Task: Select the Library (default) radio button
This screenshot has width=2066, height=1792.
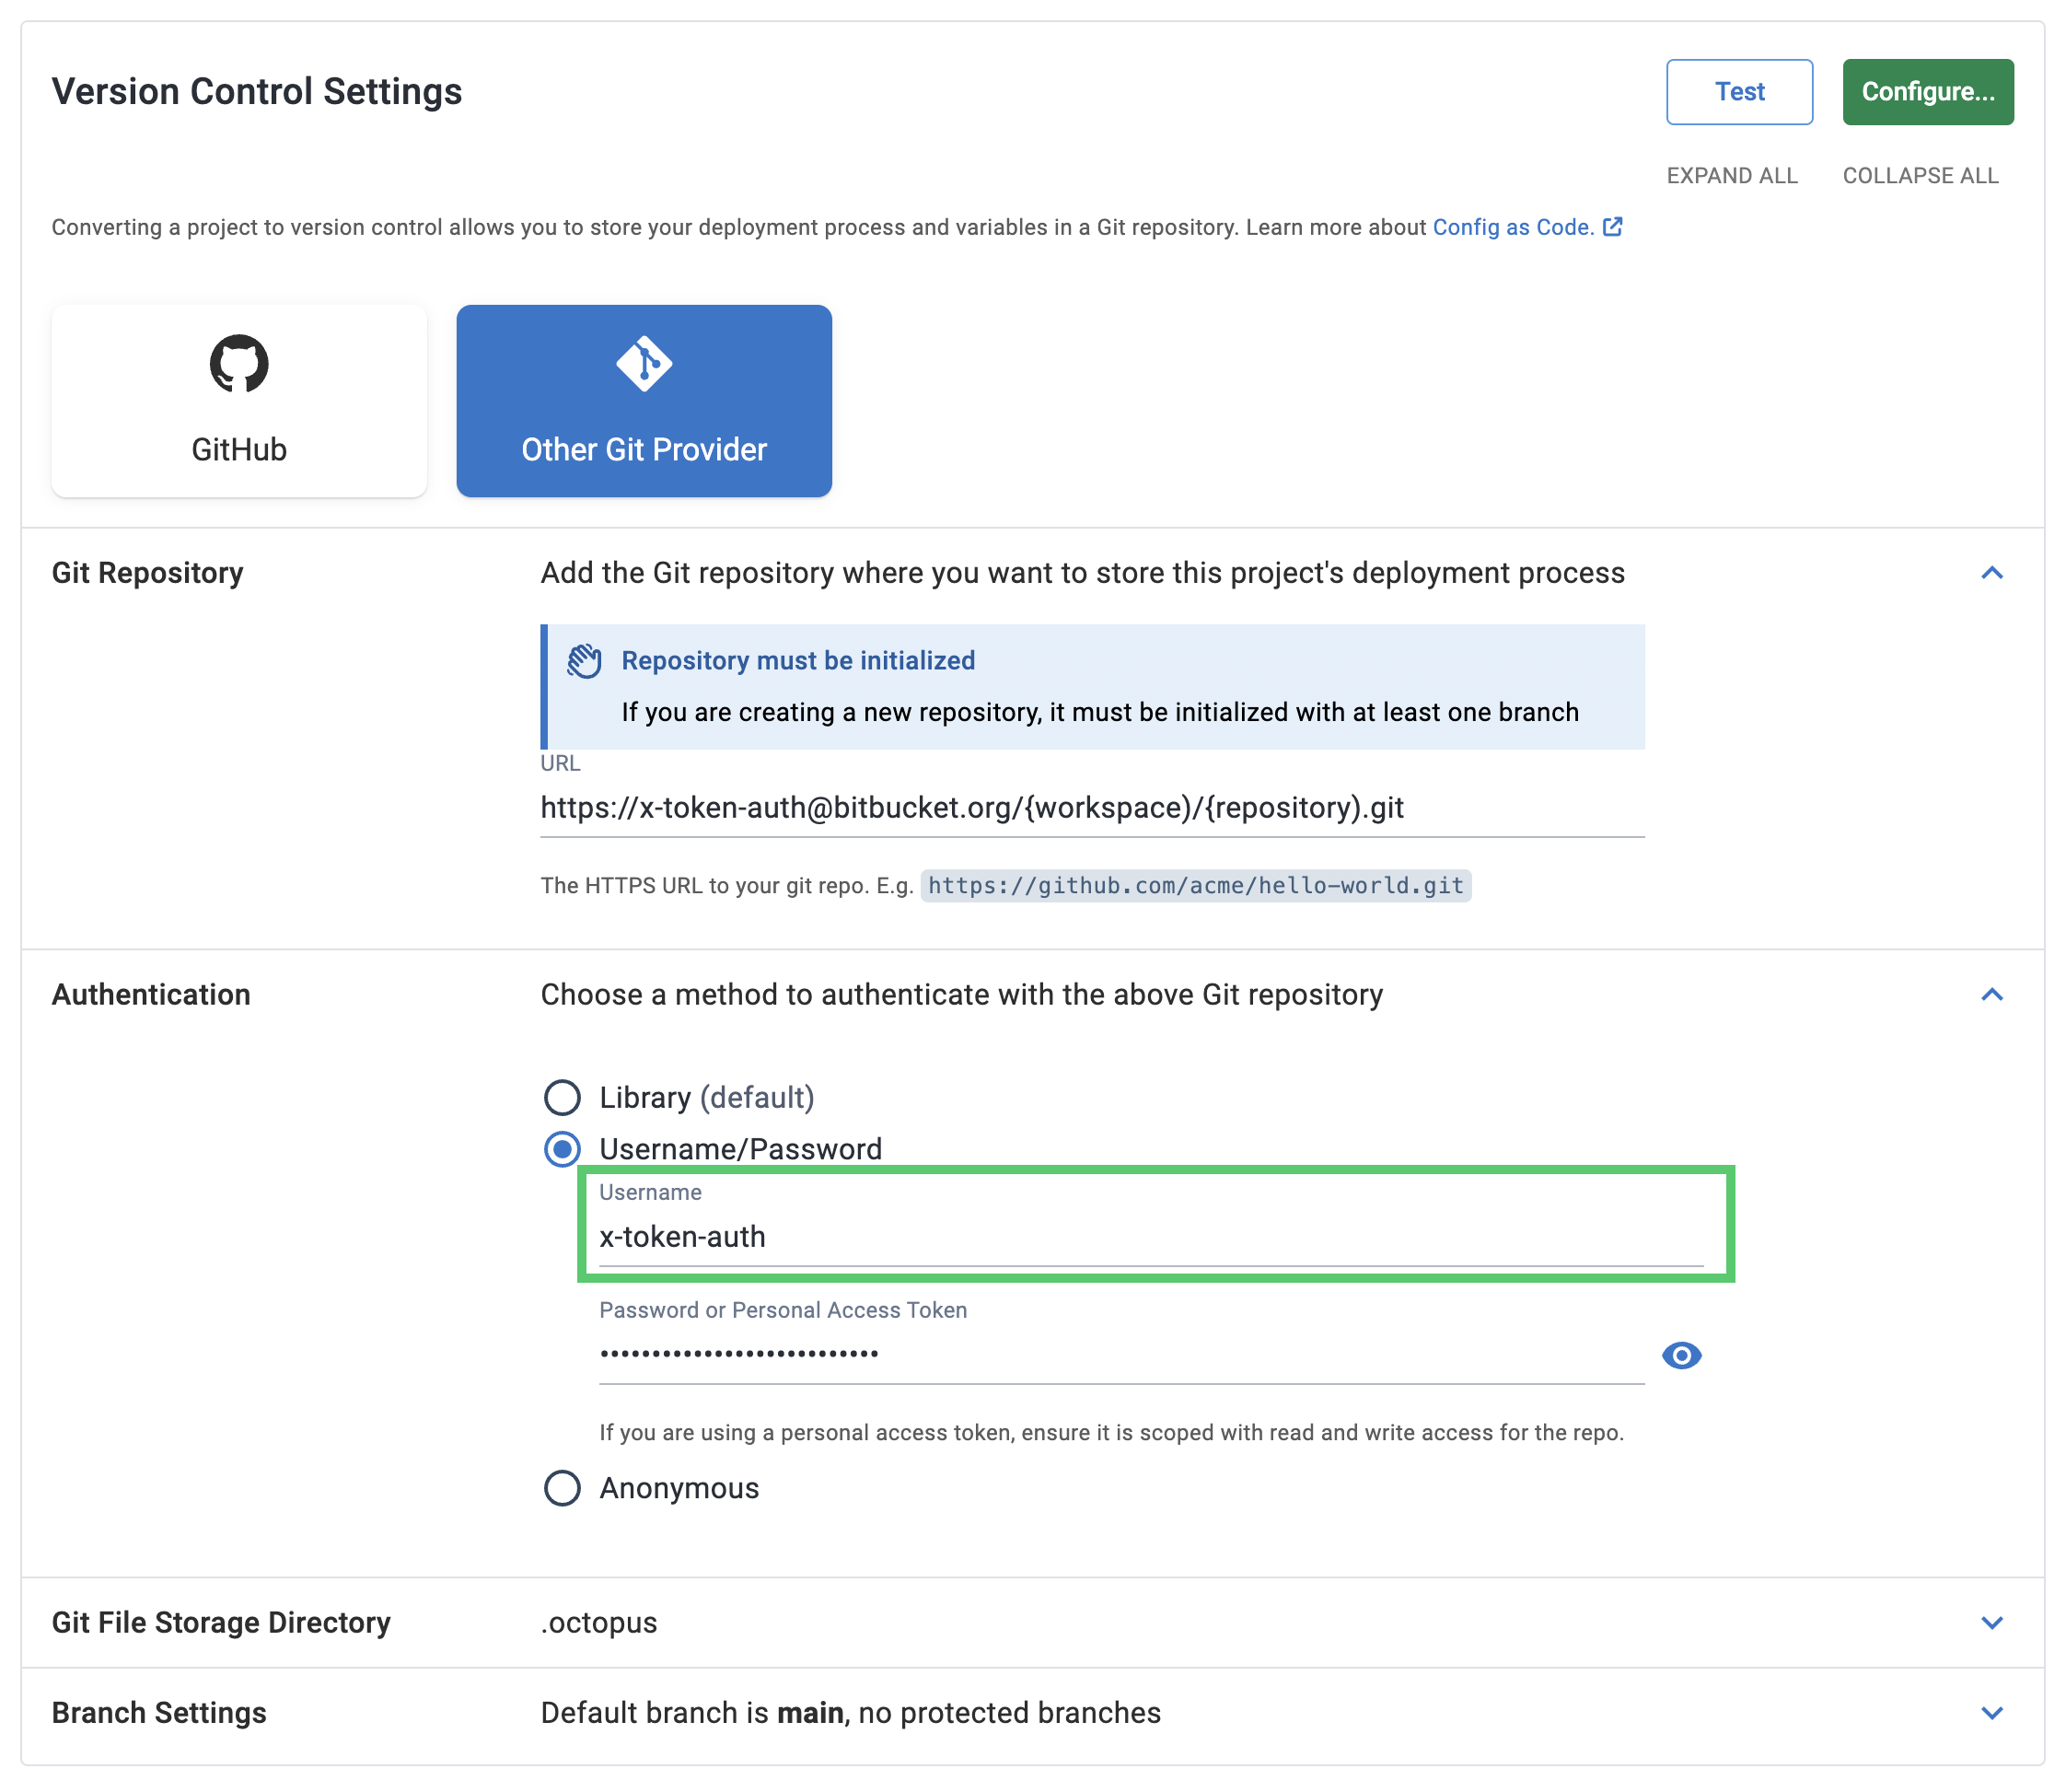Action: click(562, 1097)
